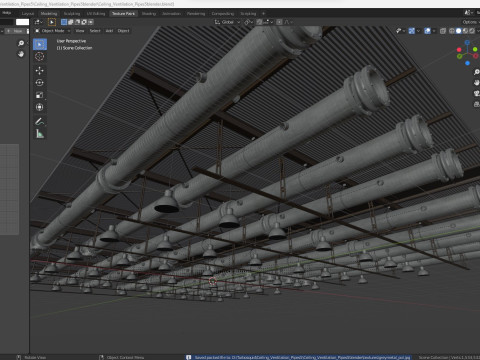Expand gizmo options dropdown arrow
Screen dimensions: 480x360
418,31
